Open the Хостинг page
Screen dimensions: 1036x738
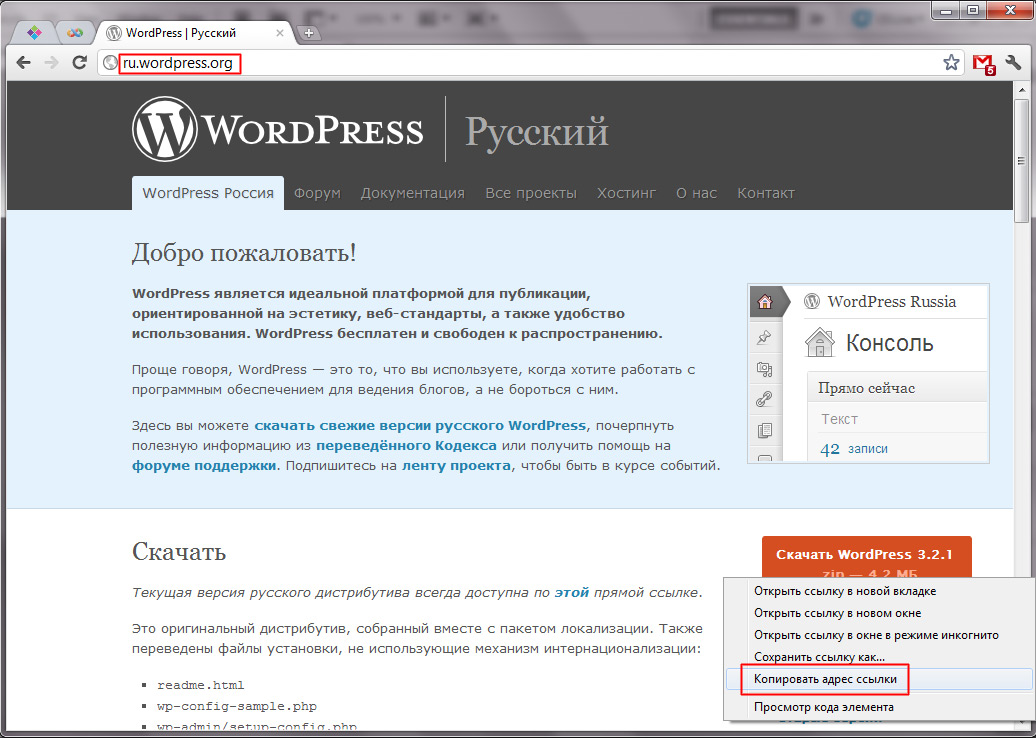click(626, 194)
